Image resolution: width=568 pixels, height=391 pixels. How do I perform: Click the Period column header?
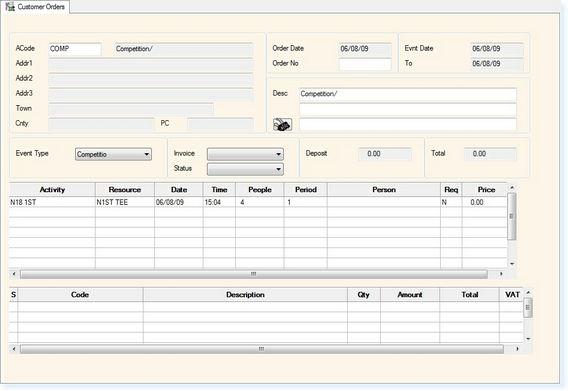point(306,190)
